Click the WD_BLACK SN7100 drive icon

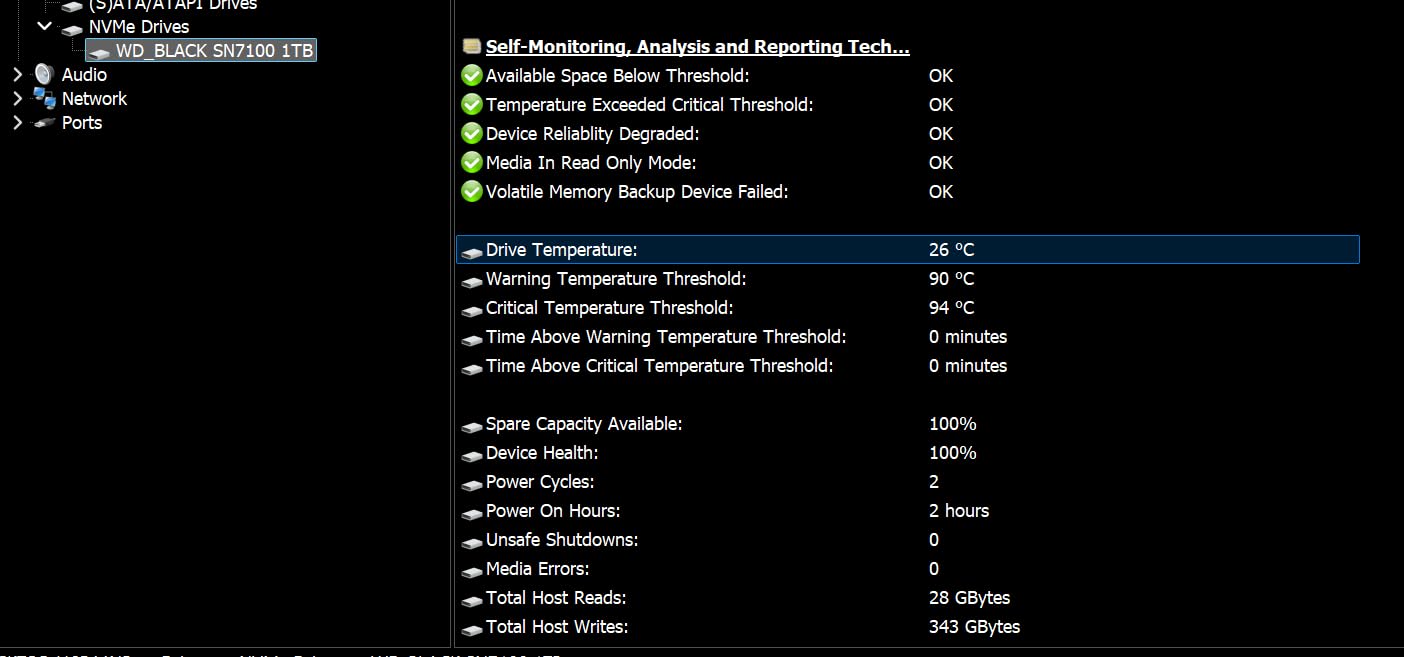(99, 52)
